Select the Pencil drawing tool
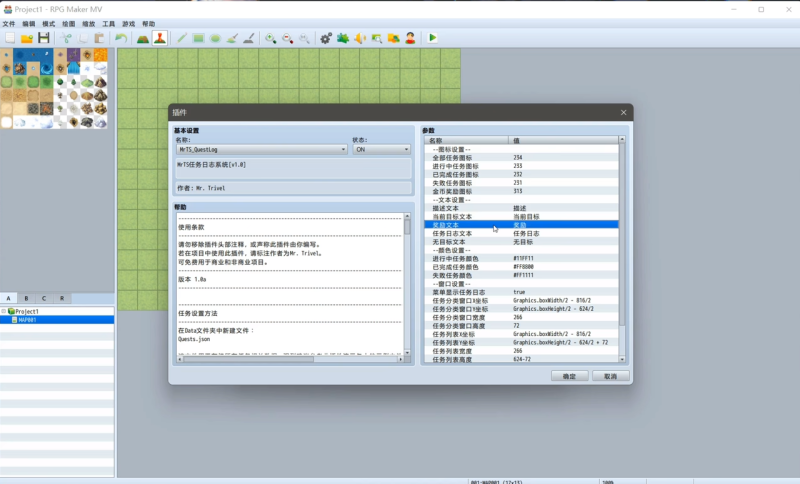Image resolution: width=800 pixels, height=484 pixels. [182, 38]
